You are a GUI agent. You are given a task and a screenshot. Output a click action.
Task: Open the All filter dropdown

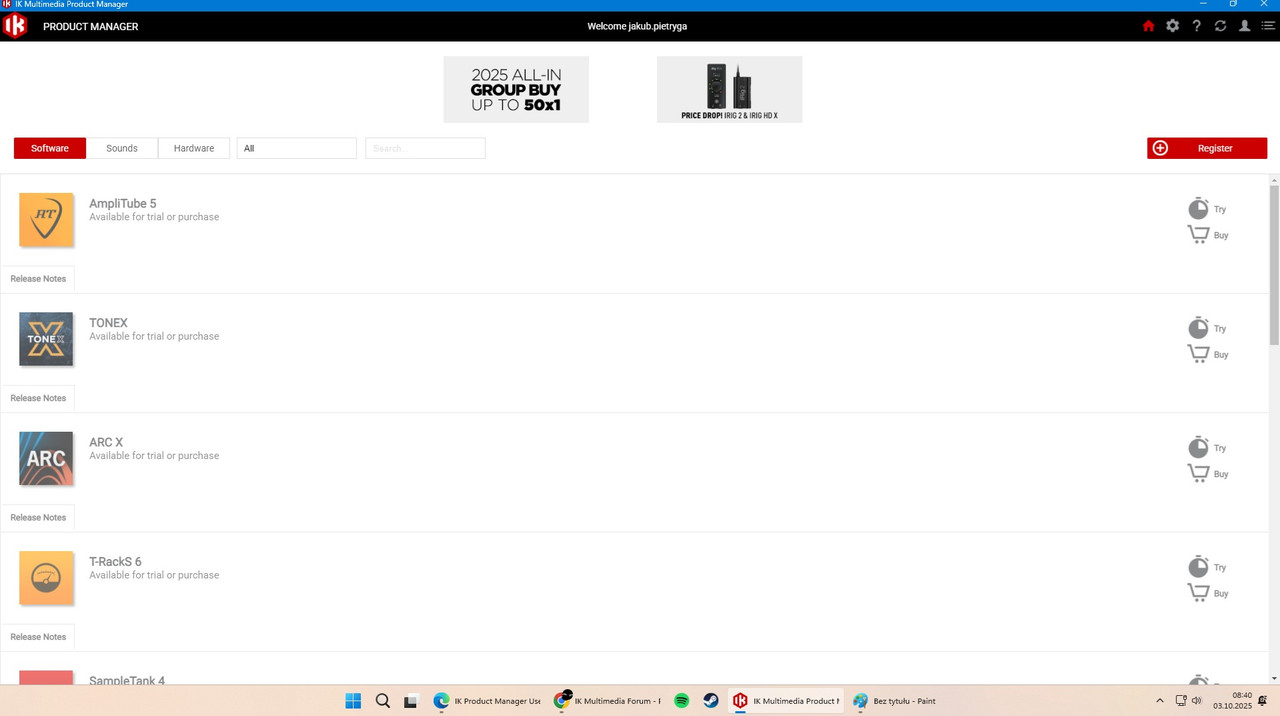(x=297, y=148)
